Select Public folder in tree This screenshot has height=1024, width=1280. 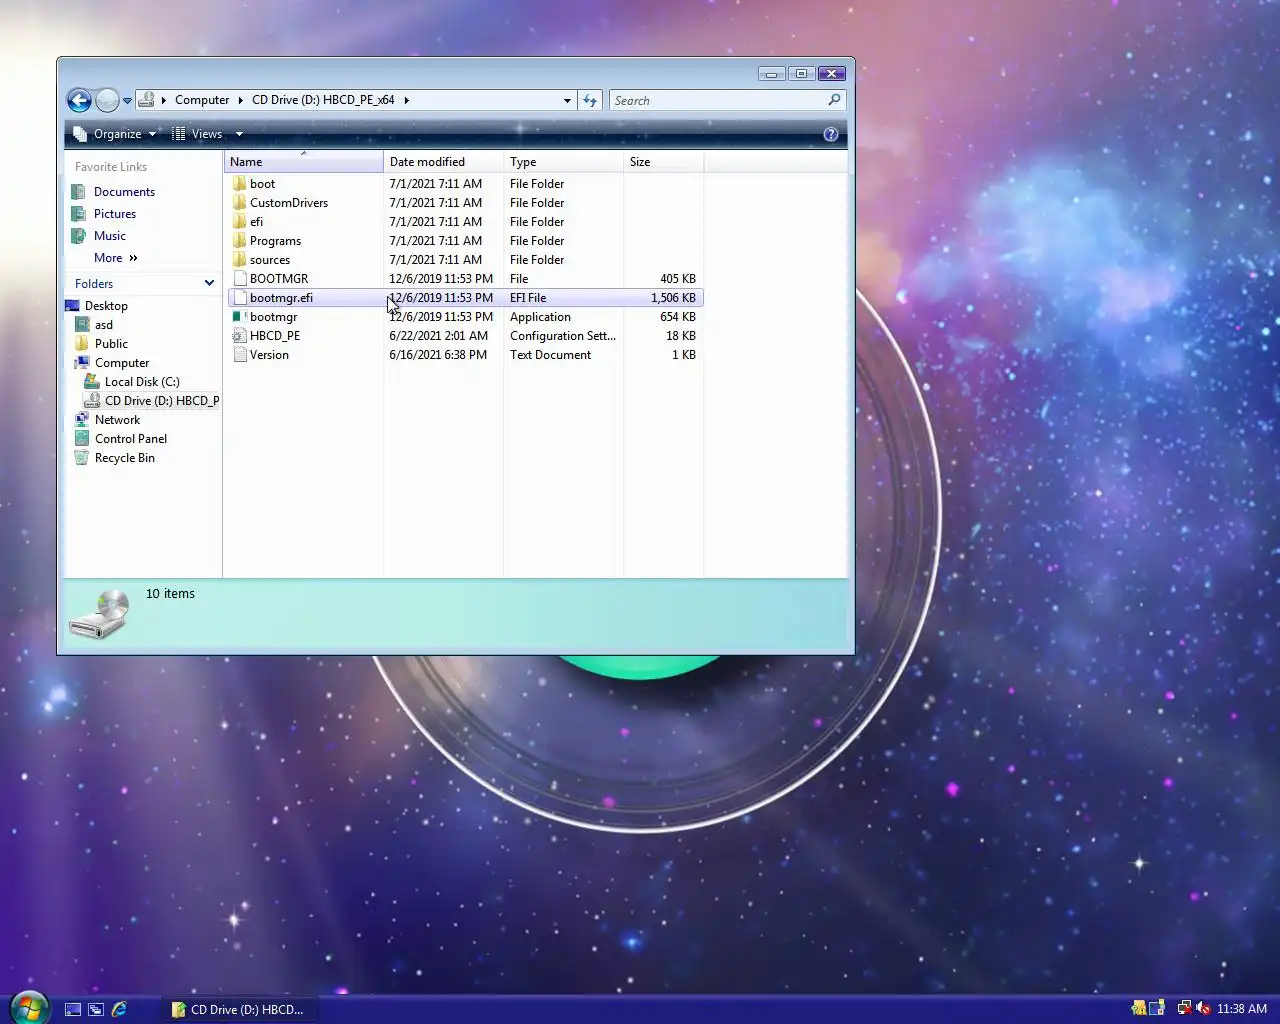click(x=111, y=344)
